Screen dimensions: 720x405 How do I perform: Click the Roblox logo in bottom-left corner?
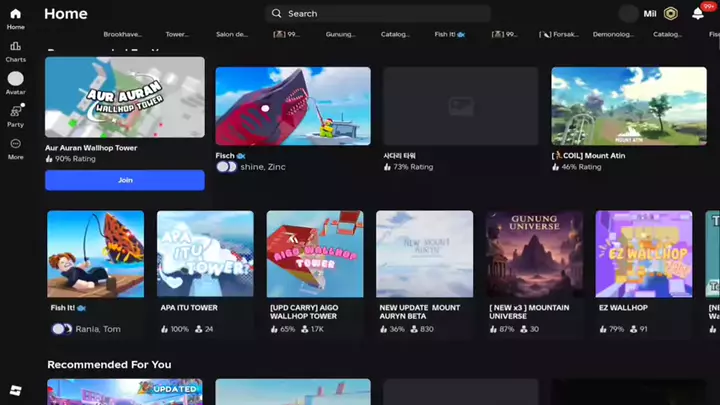[x=15, y=389]
